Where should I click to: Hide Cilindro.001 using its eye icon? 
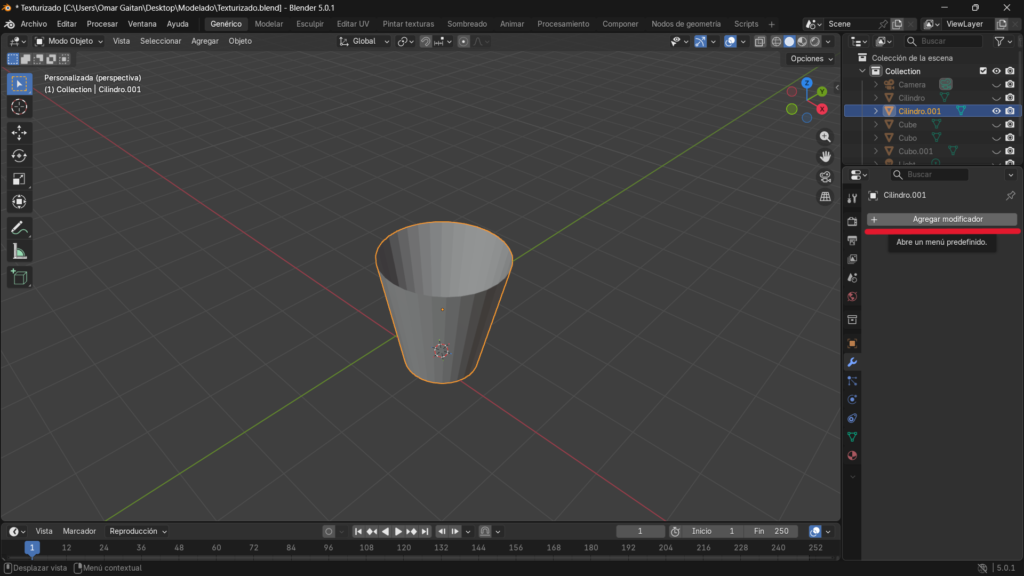(x=996, y=111)
